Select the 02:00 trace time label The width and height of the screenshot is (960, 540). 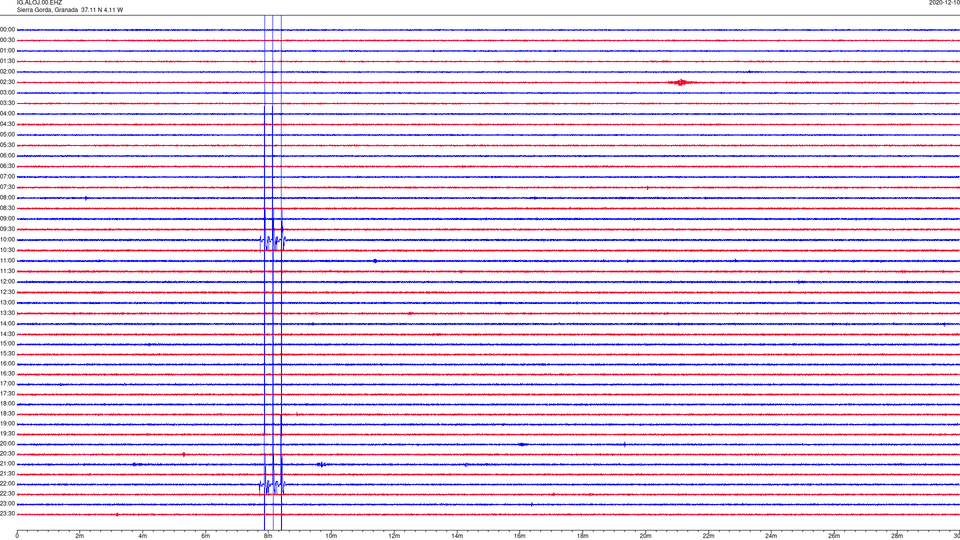7,72
